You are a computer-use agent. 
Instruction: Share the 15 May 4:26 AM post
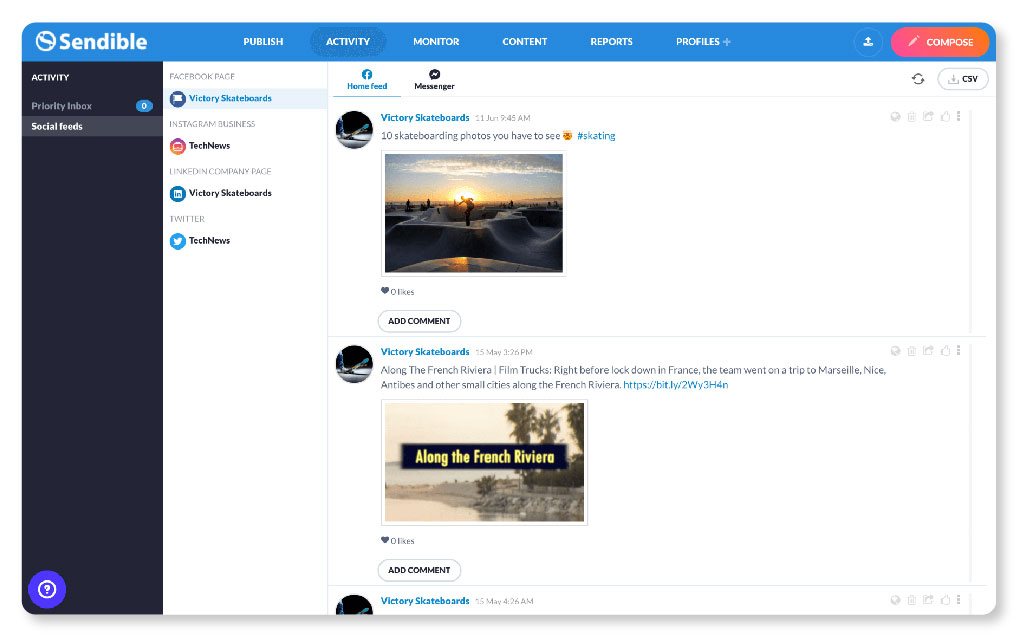point(928,601)
